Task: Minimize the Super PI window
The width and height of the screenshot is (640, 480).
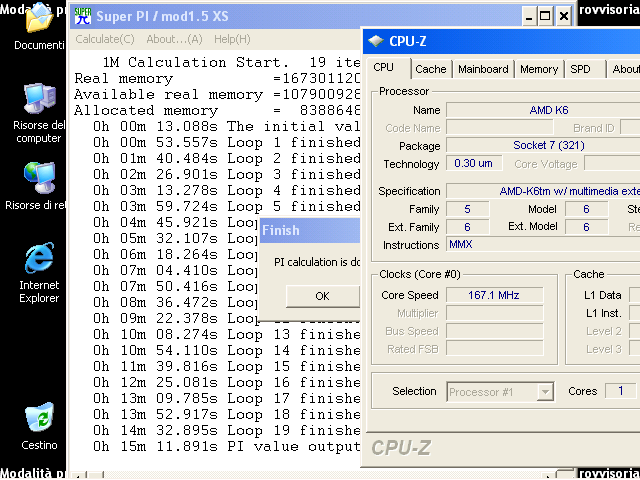Action: (529, 16)
